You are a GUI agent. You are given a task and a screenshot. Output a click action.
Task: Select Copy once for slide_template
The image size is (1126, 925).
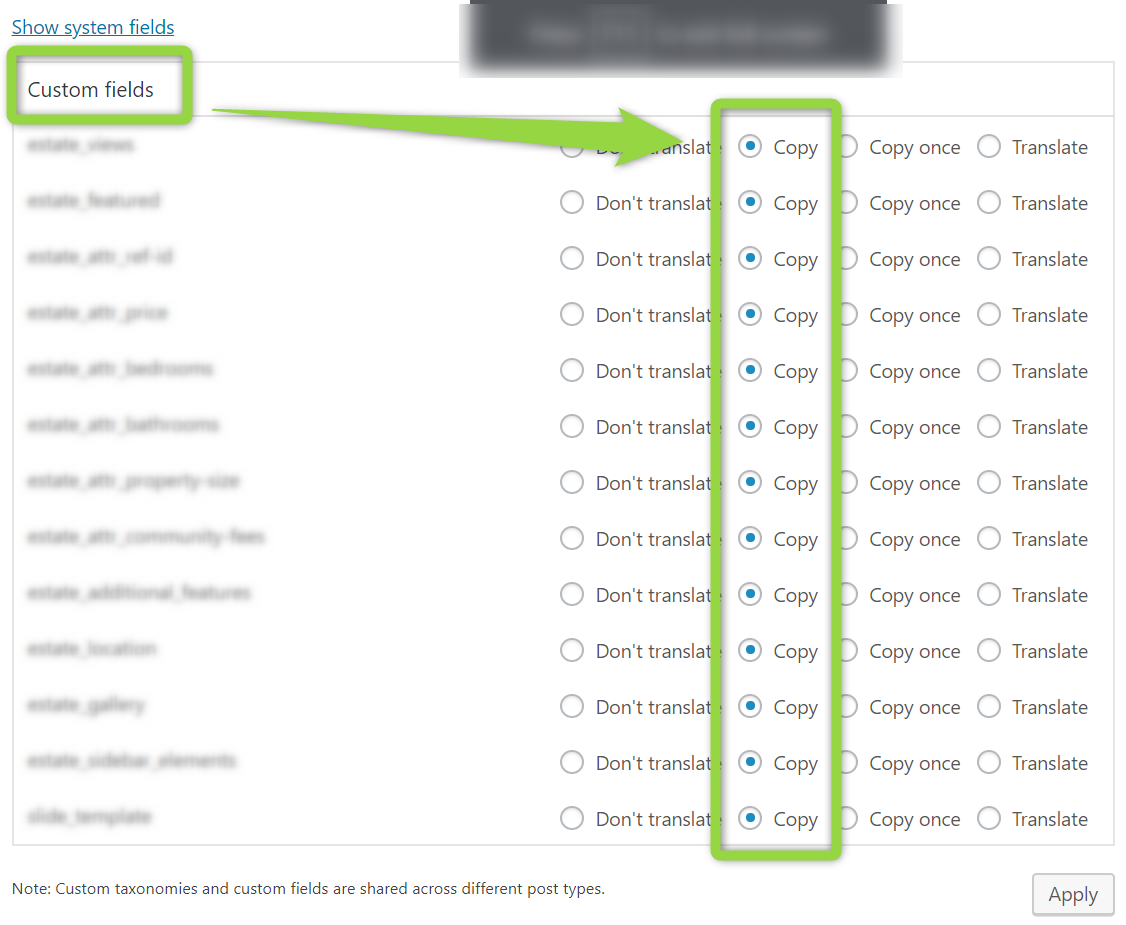tap(849, 819)
